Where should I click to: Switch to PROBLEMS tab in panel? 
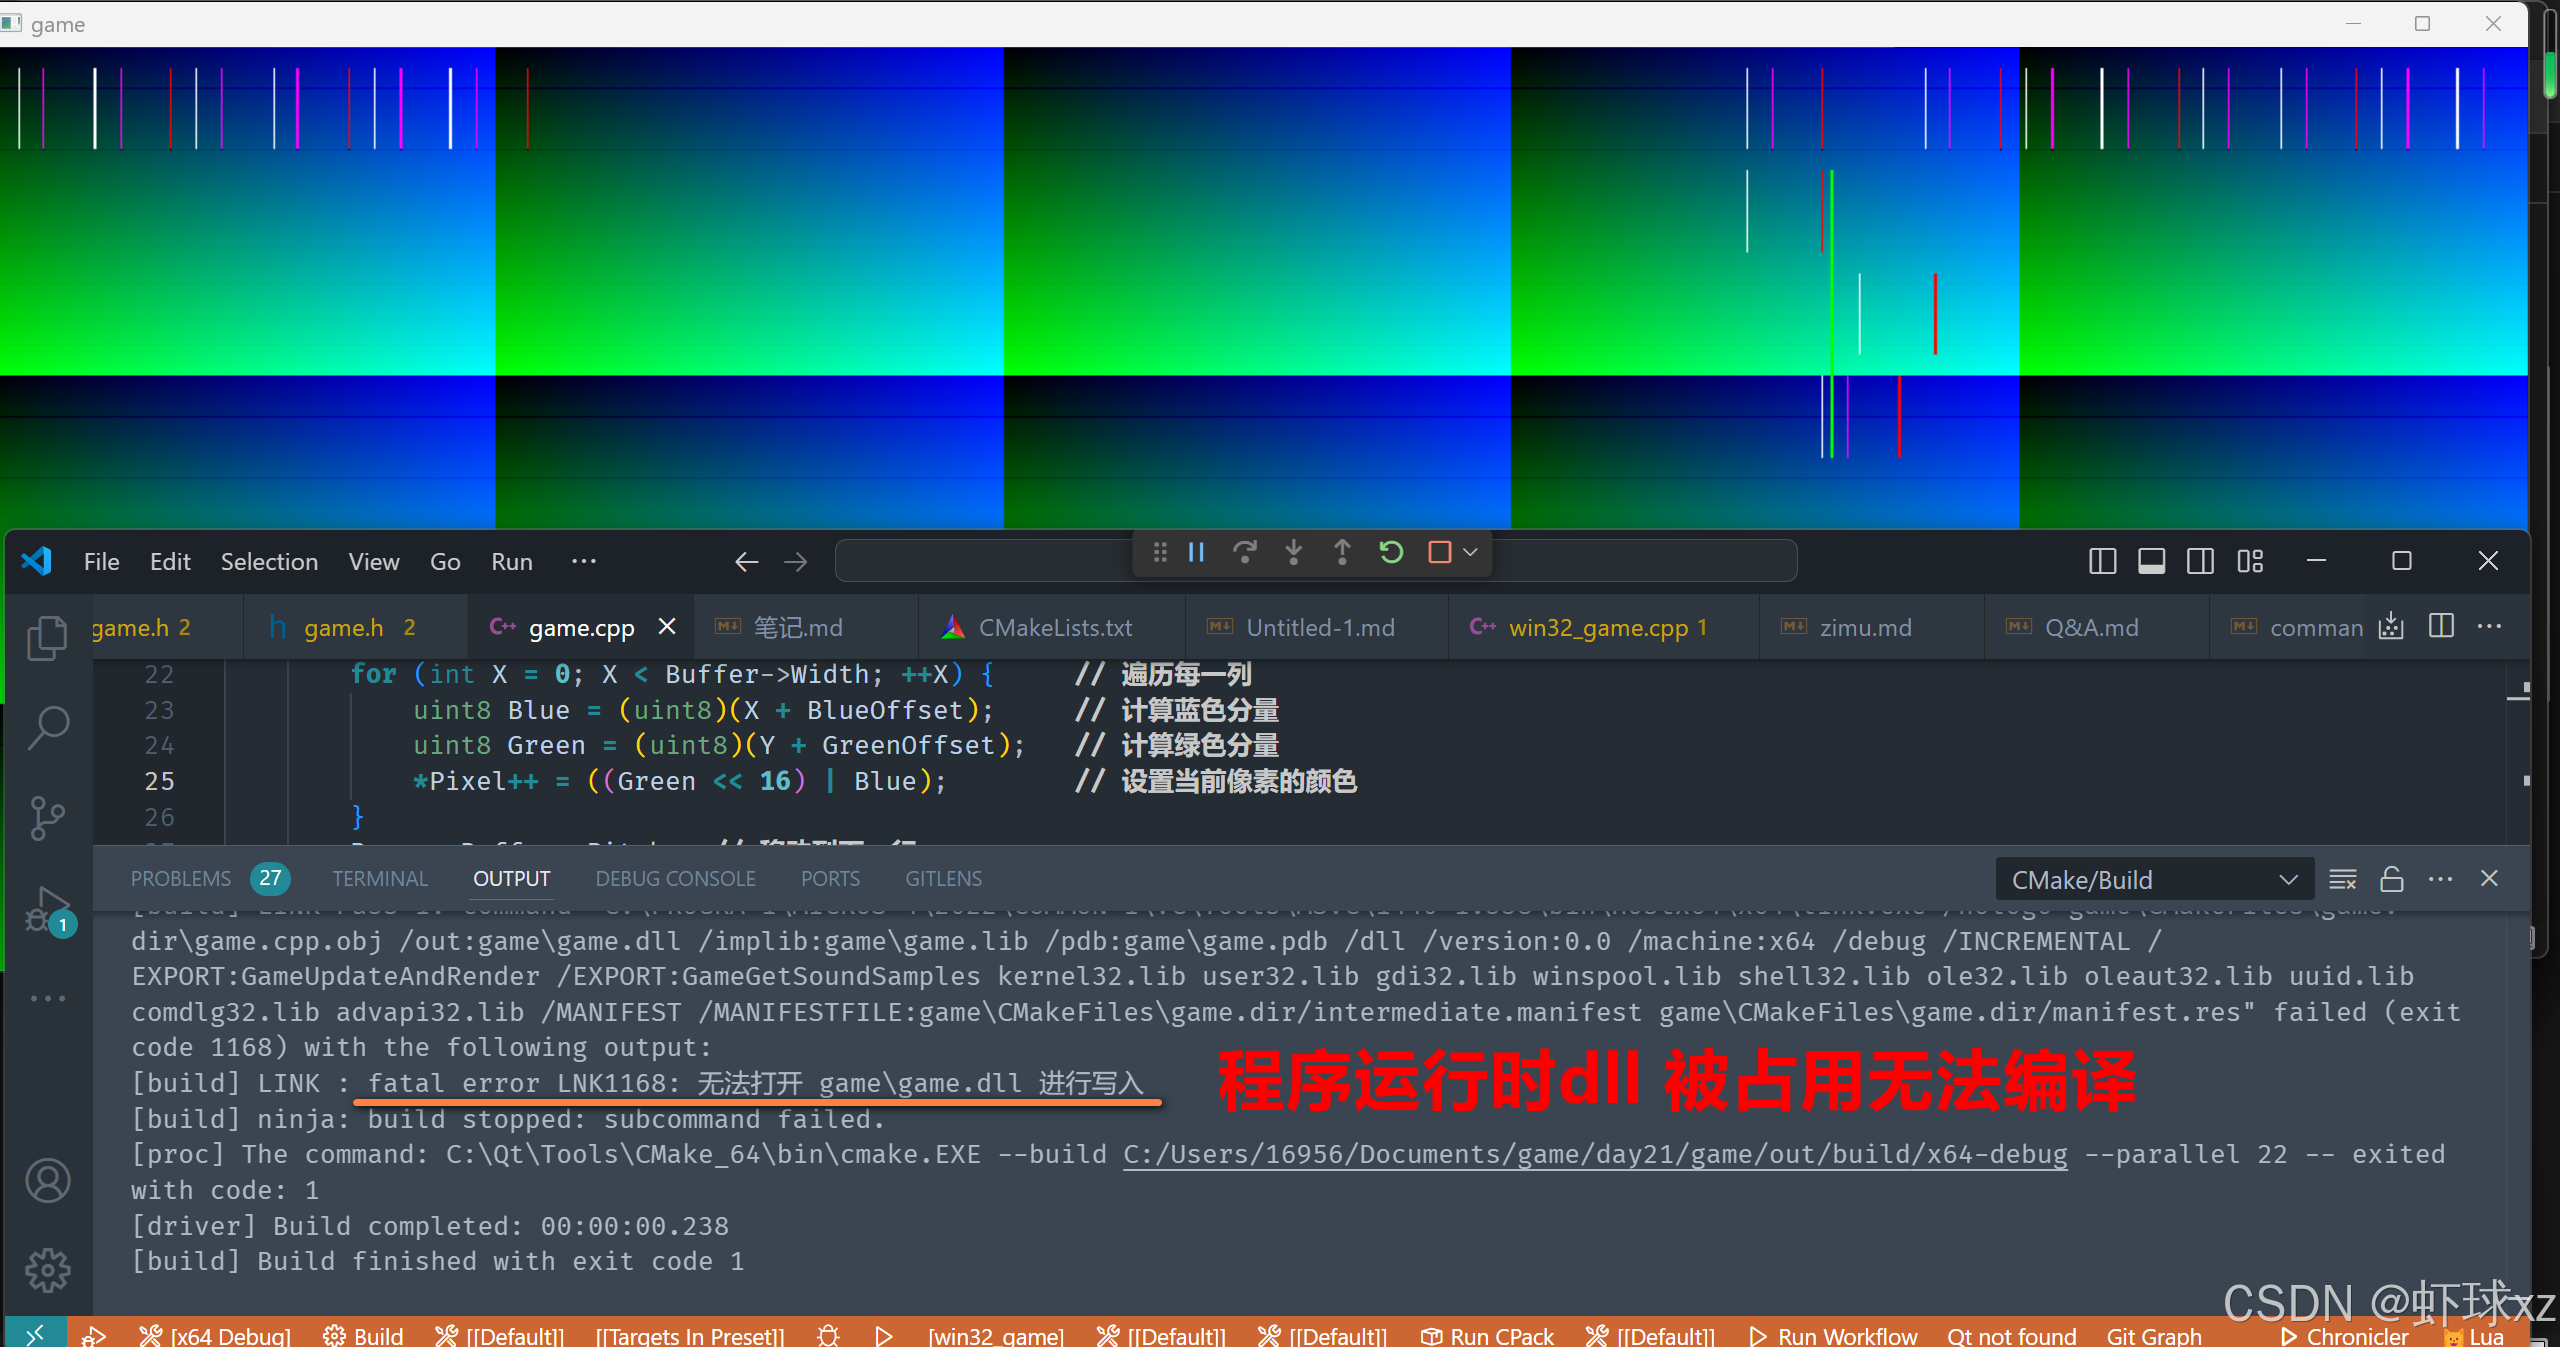pyautogui.click(x=181, y=878)
